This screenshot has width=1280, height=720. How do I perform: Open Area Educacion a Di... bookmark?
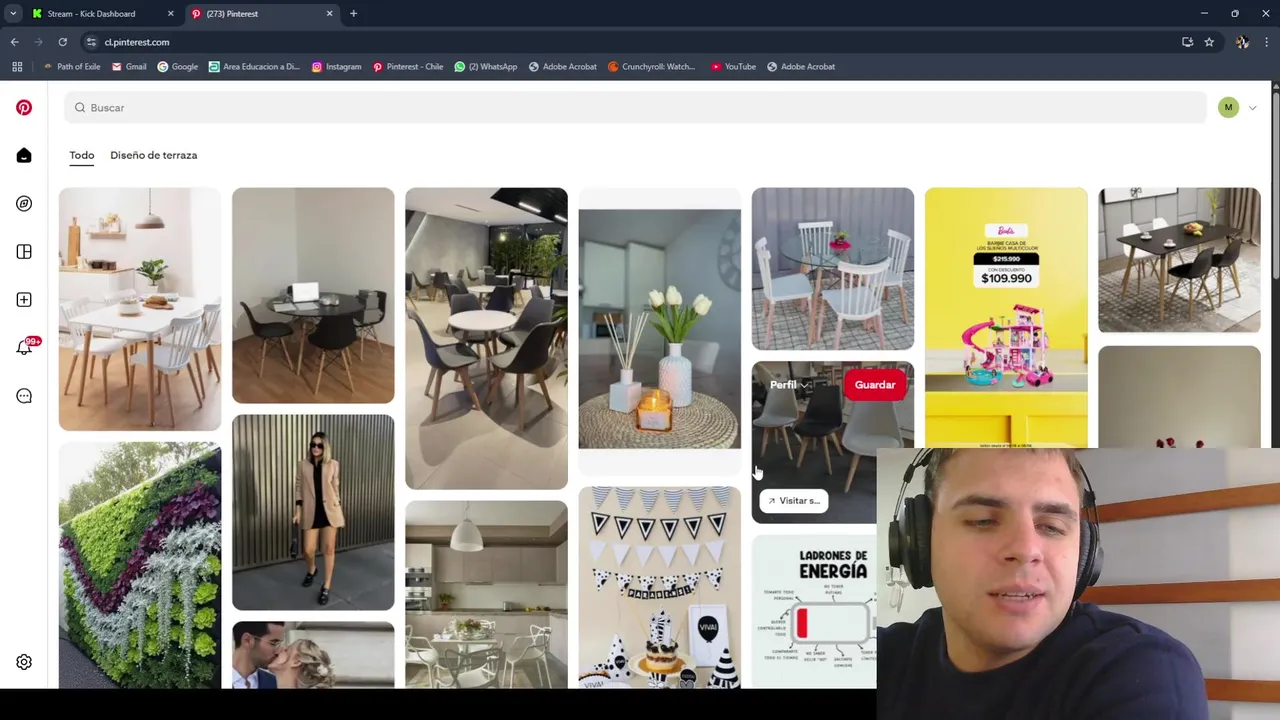254,67
